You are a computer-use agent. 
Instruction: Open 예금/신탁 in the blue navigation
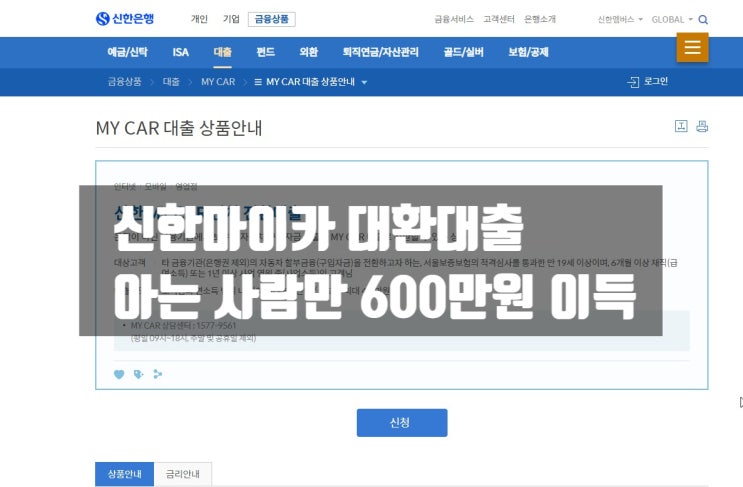127,52
